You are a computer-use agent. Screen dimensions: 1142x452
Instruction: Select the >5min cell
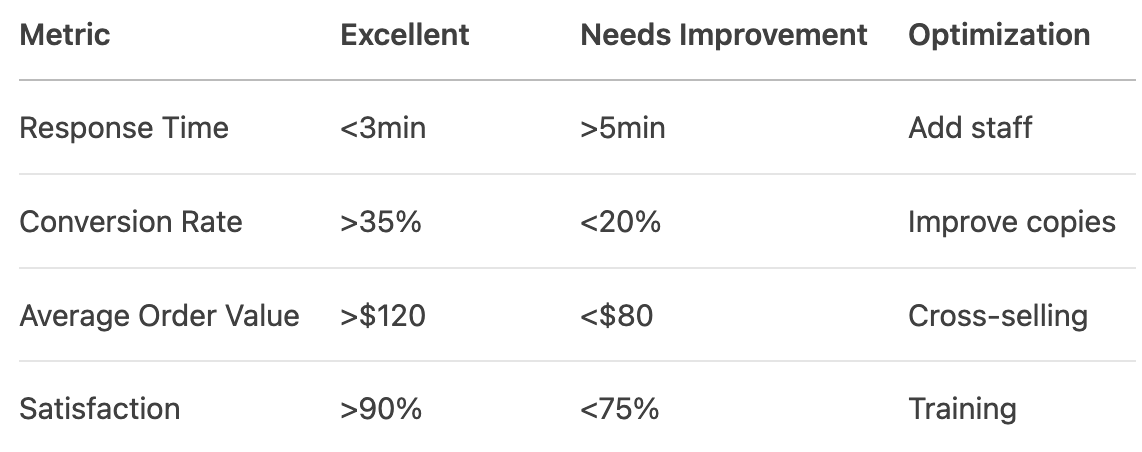click(622, 128)
